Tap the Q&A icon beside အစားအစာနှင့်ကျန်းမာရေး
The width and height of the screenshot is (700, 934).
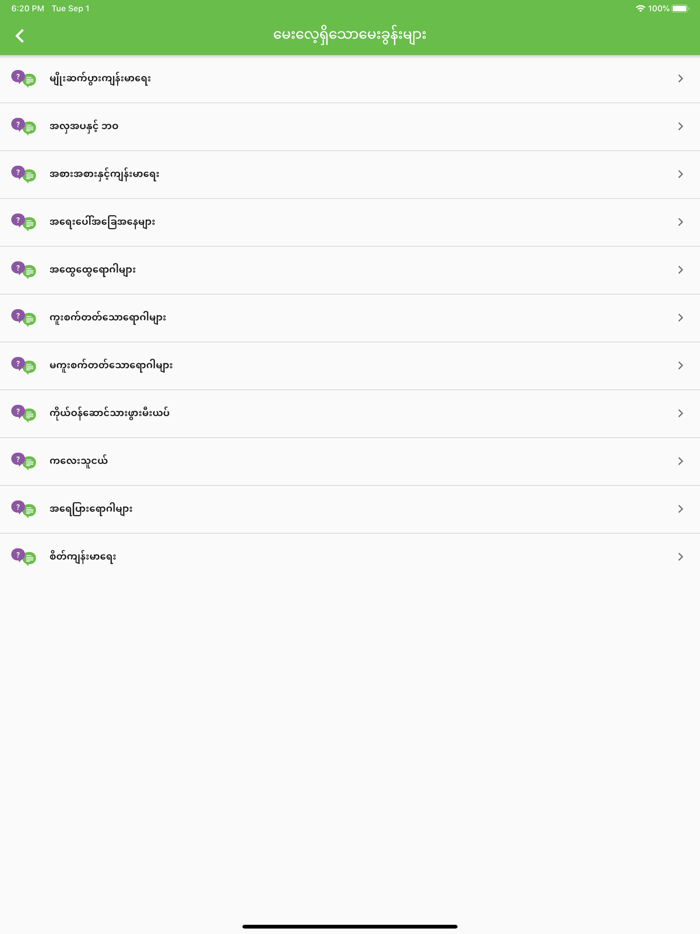coord(23,174)
